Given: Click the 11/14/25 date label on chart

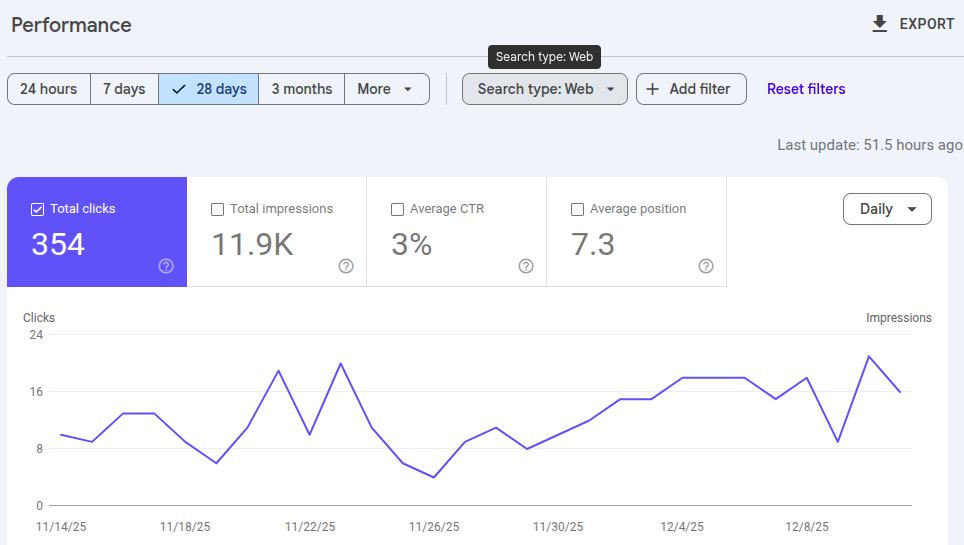Looking at the screenshot, I should click(61, 527).
